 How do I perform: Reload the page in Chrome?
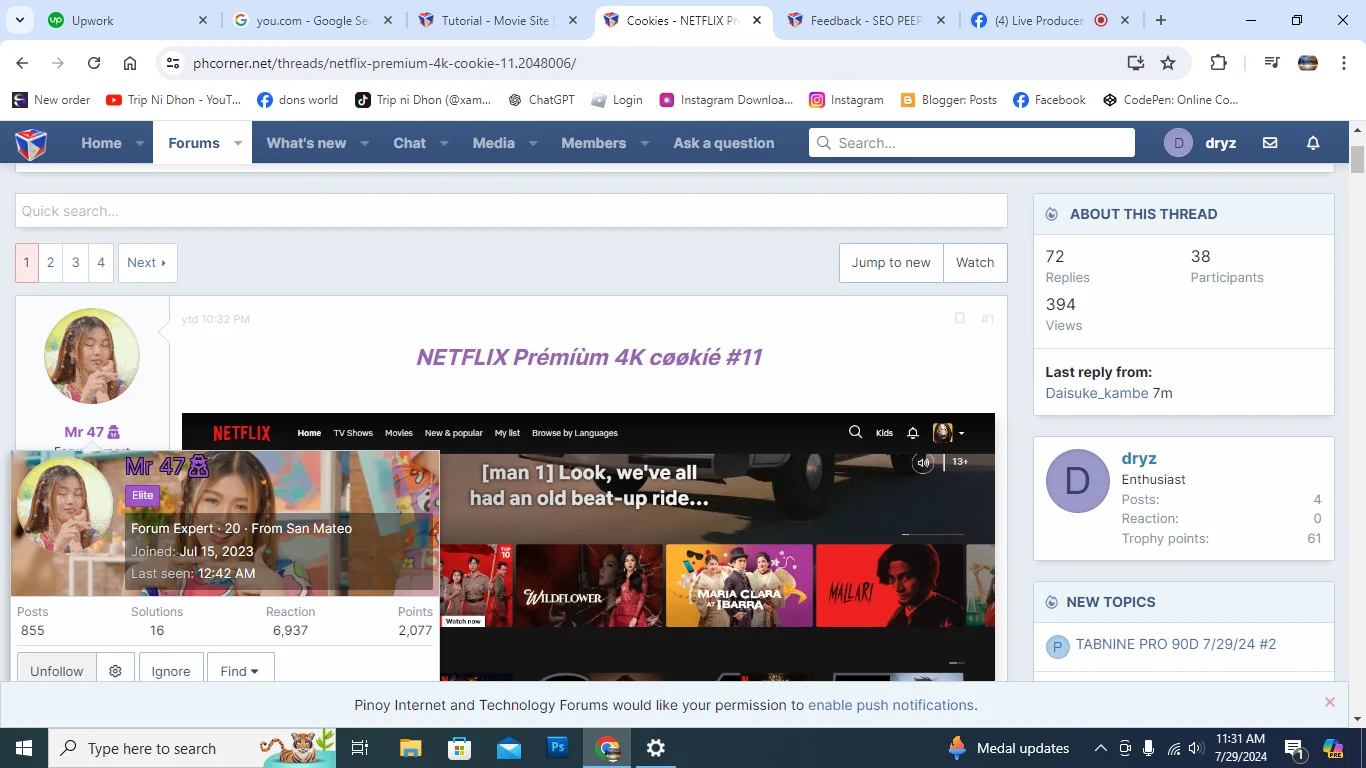point(94,63)
